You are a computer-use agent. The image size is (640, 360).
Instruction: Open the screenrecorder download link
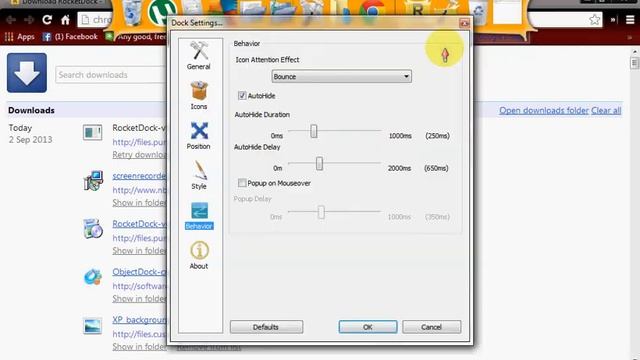[x=140, y=176]
